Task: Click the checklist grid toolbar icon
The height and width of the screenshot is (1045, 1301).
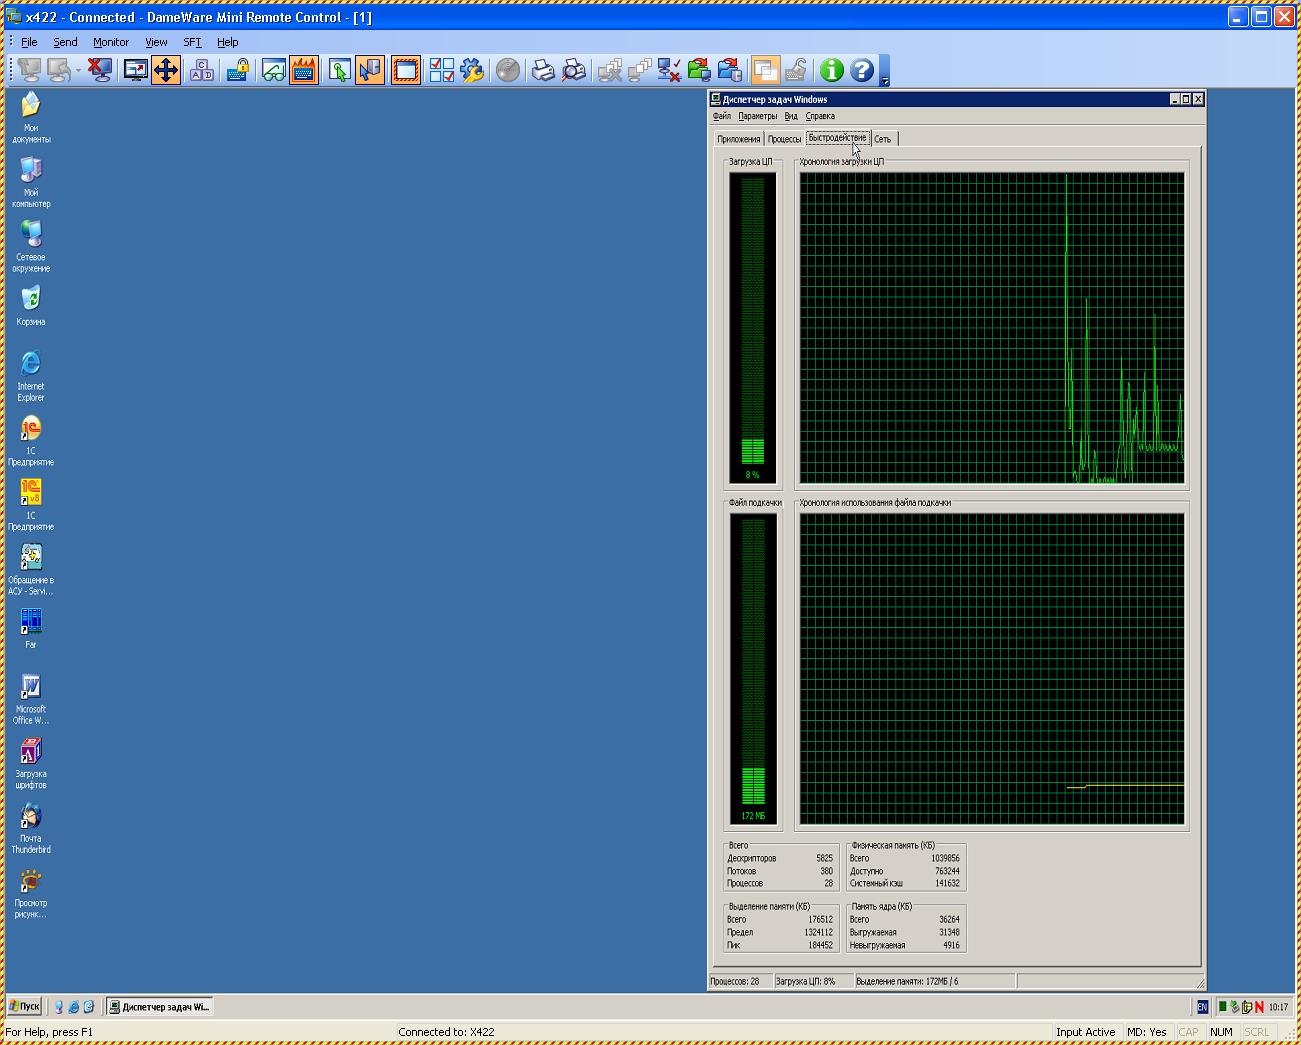Action: (x=441, y=70)
